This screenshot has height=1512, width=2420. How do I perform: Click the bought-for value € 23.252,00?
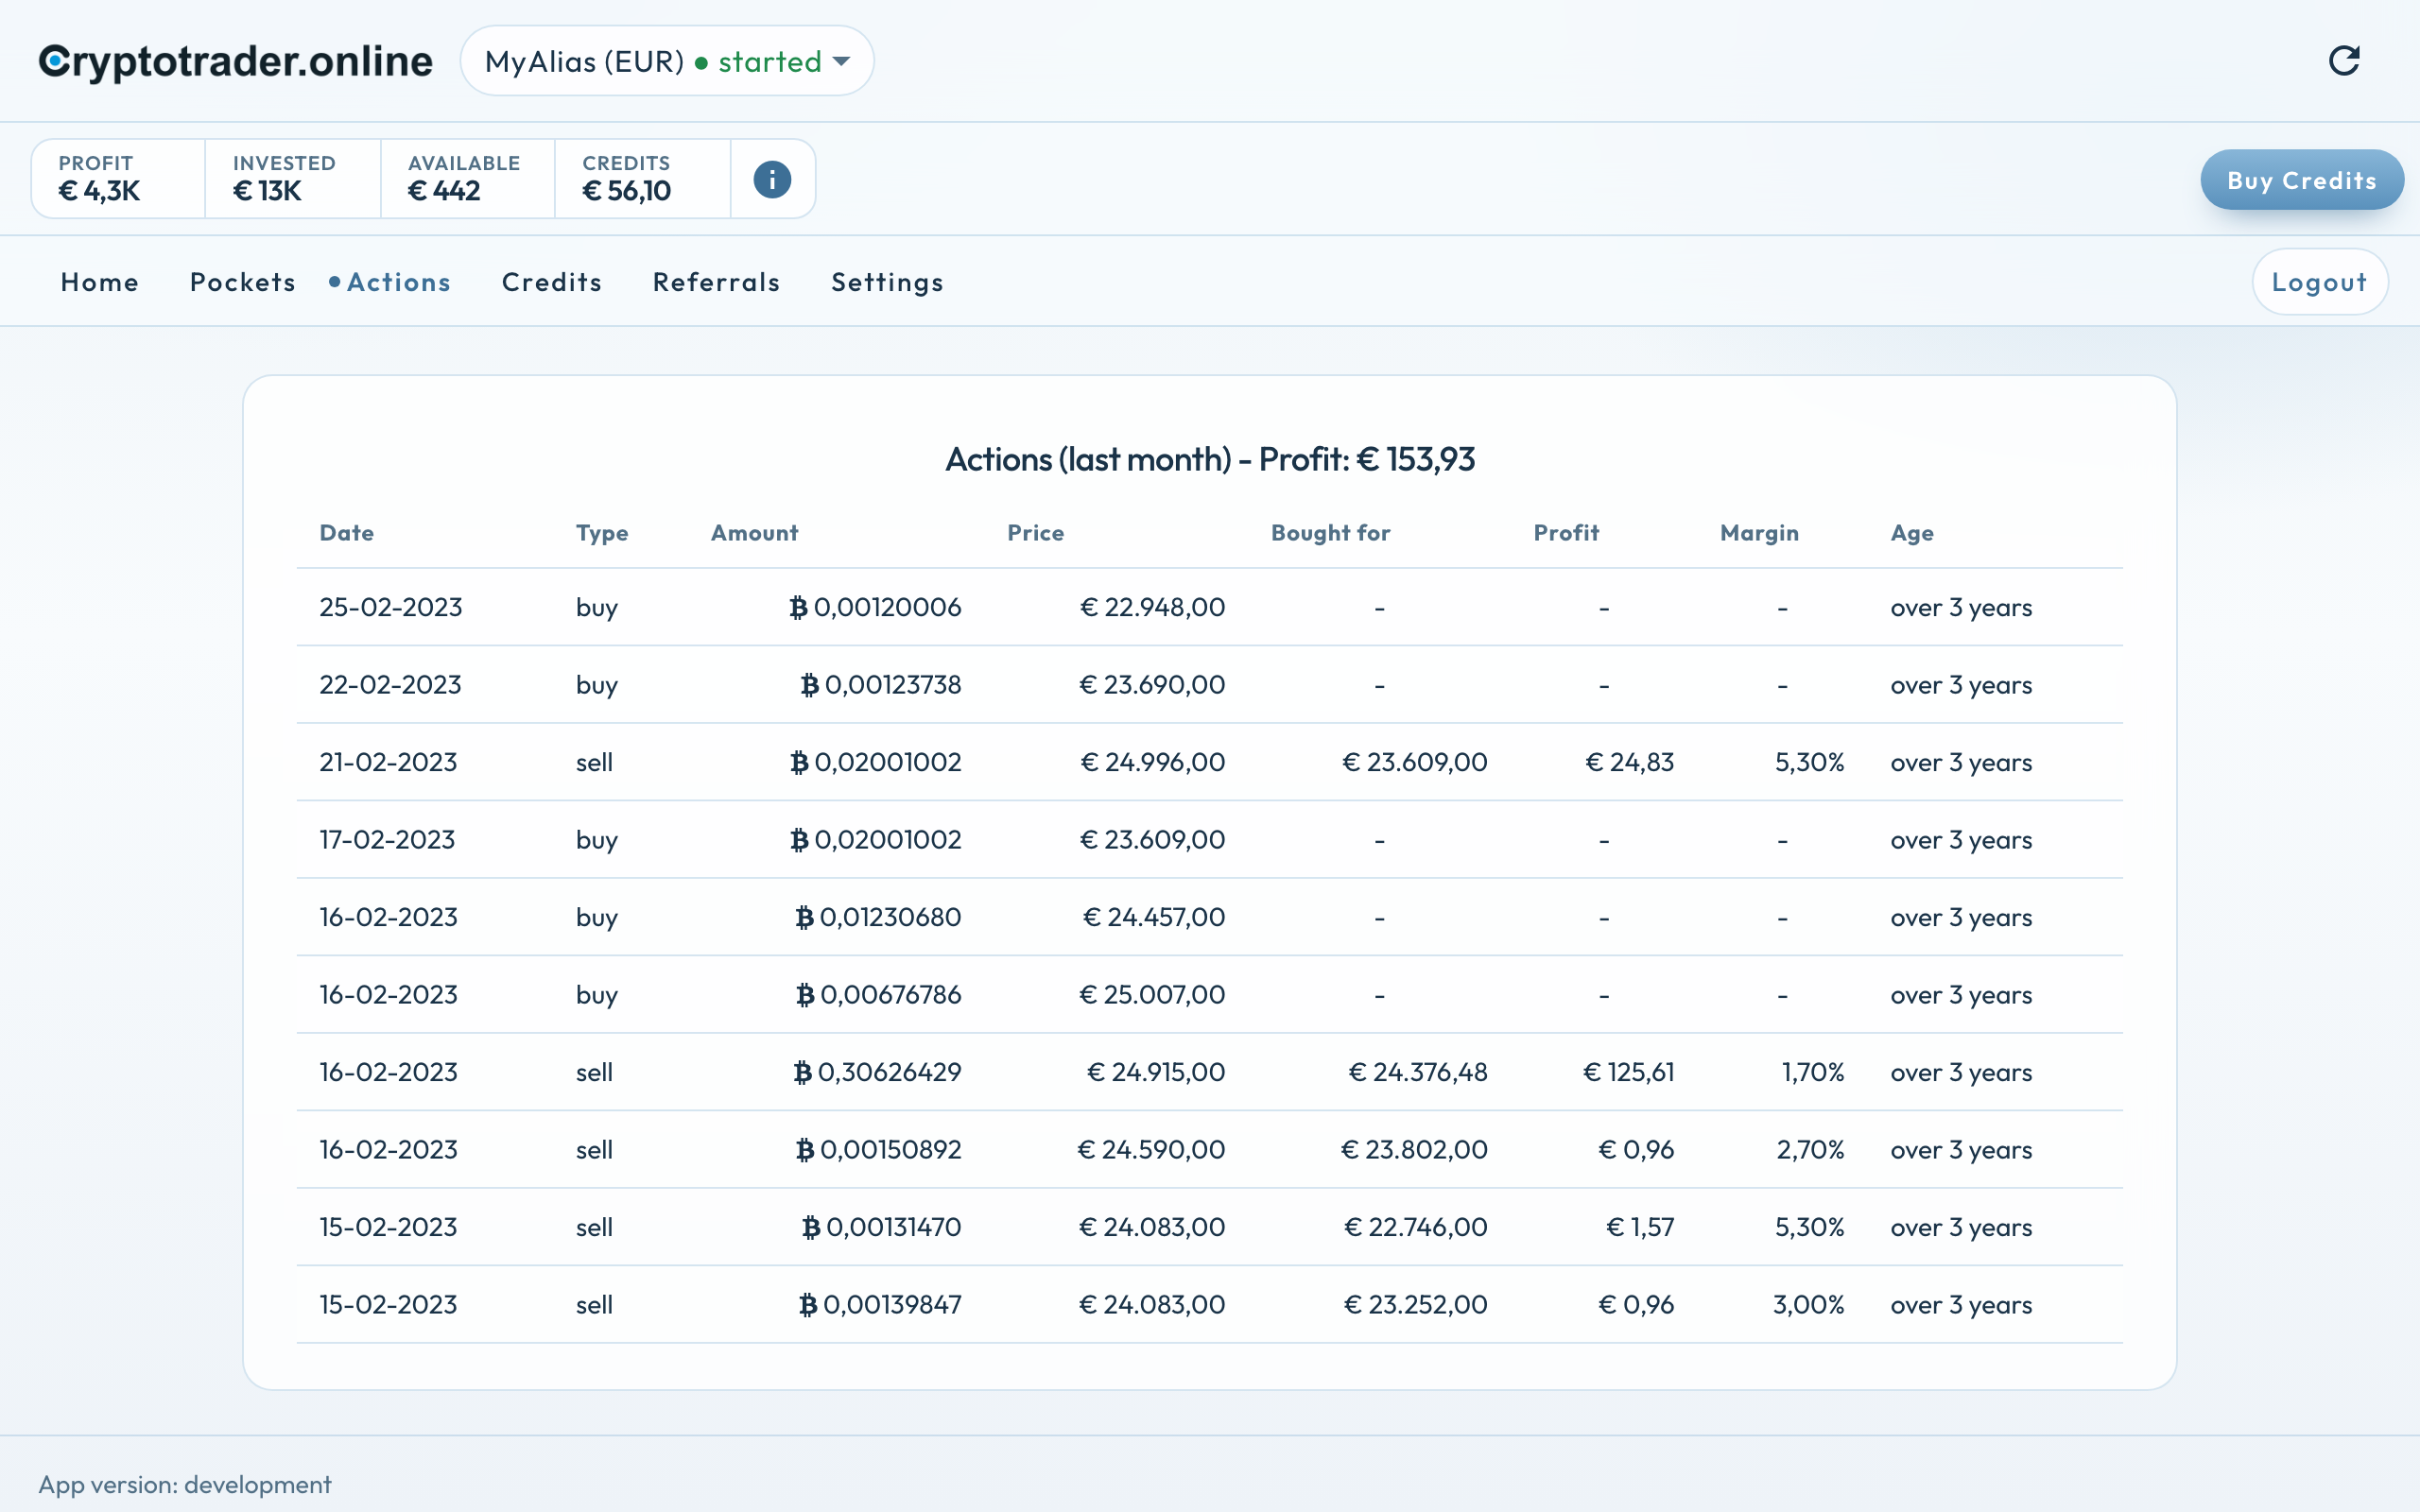coord(1416,1305)
